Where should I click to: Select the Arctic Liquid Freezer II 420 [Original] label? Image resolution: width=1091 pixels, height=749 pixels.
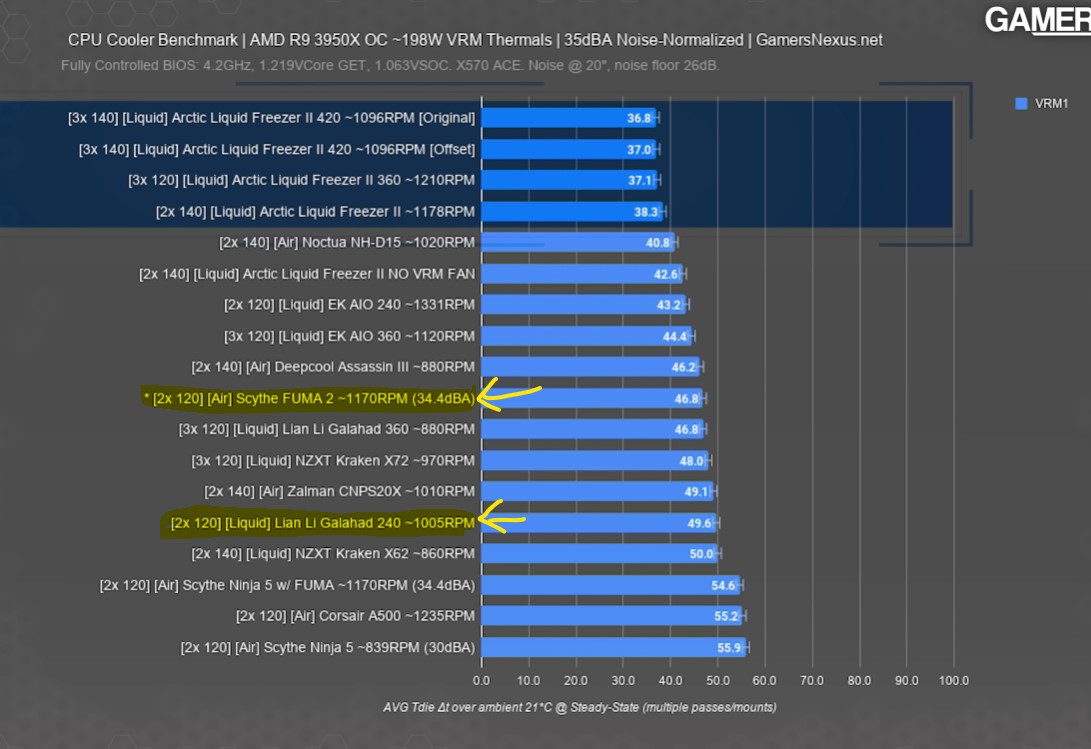tap(271, 118)
